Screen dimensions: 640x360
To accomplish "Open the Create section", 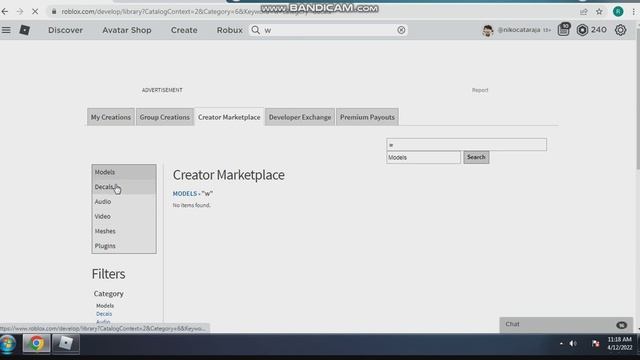I will point(184,30).
